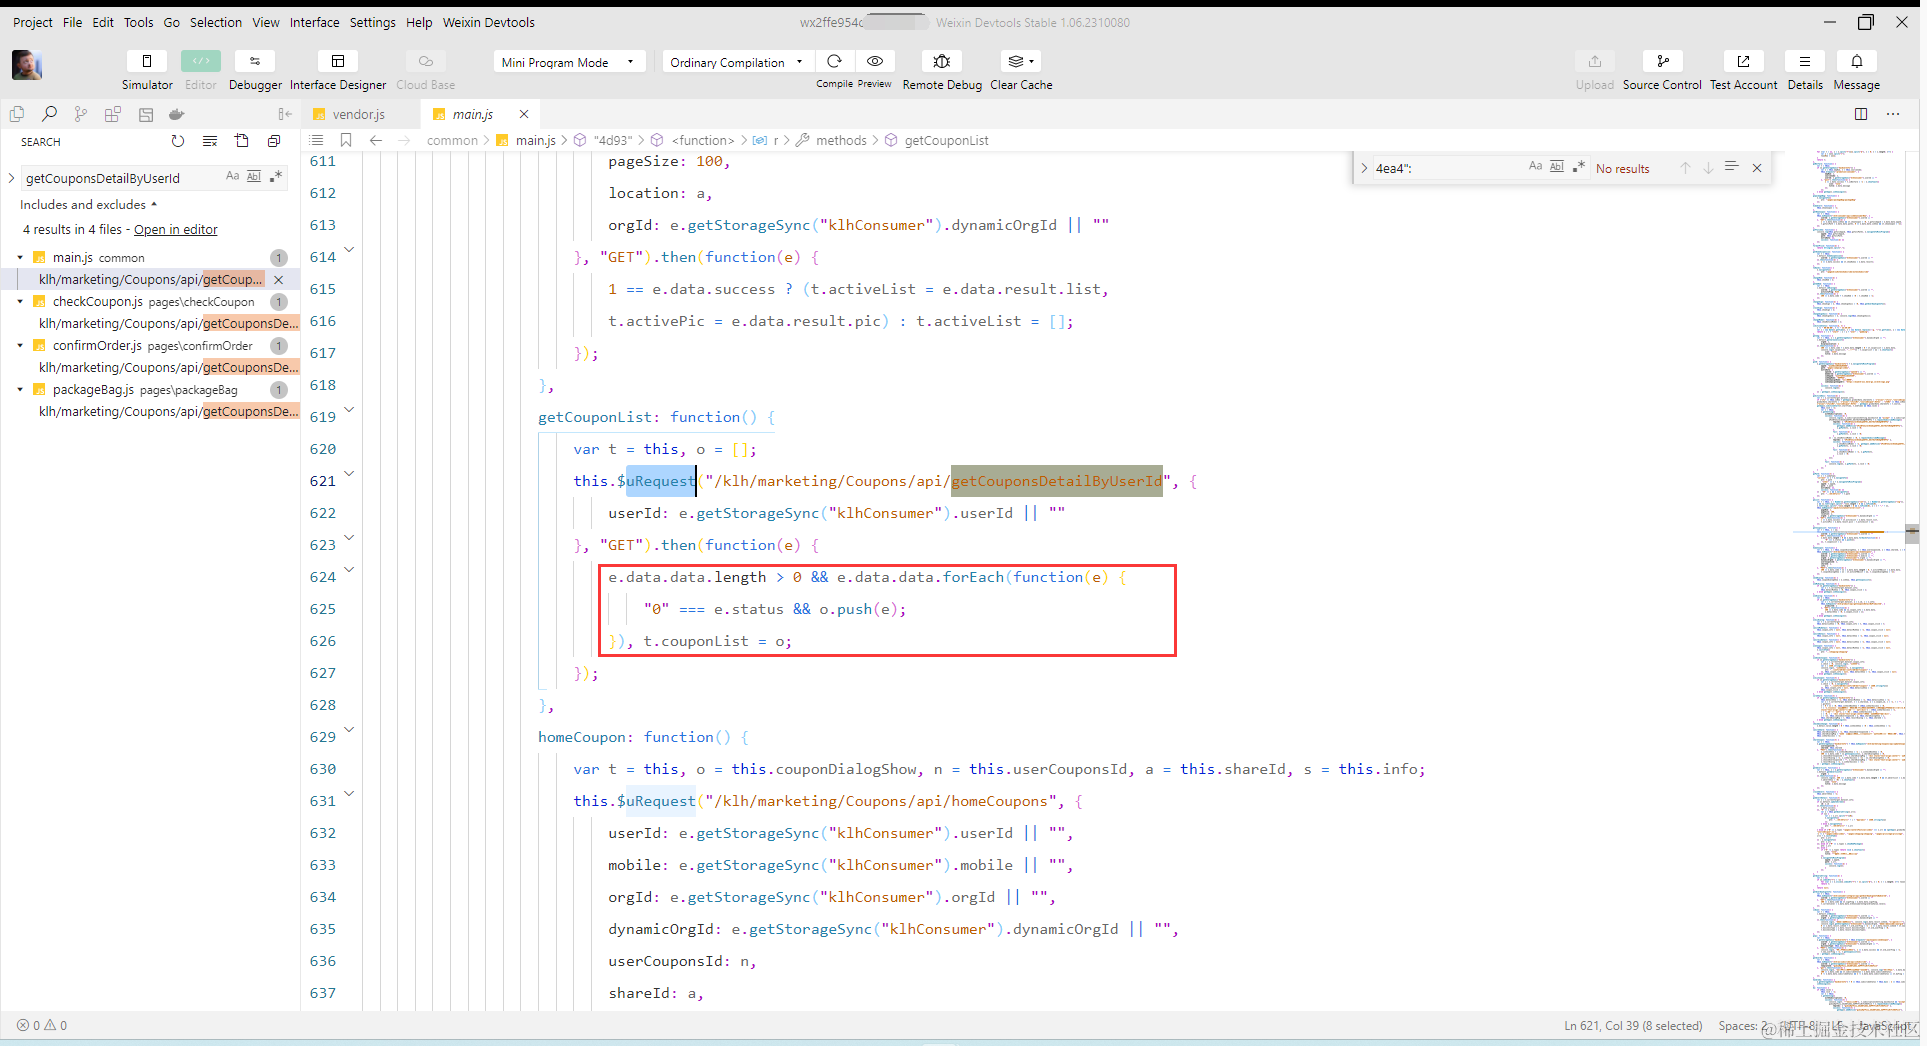Open the Mini Program Mode dropdown
Viewport: 1927px width, 1046px height.
coord(569,62)
